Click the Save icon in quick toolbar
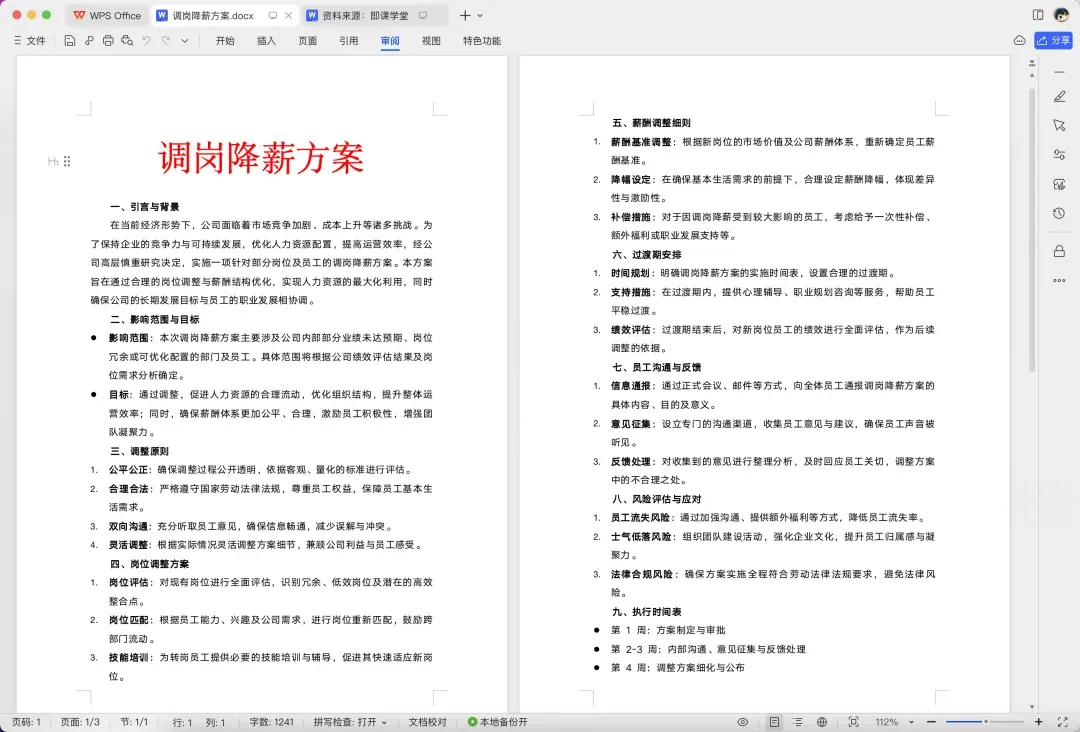The image size is (1080, 732). [70, 41]
